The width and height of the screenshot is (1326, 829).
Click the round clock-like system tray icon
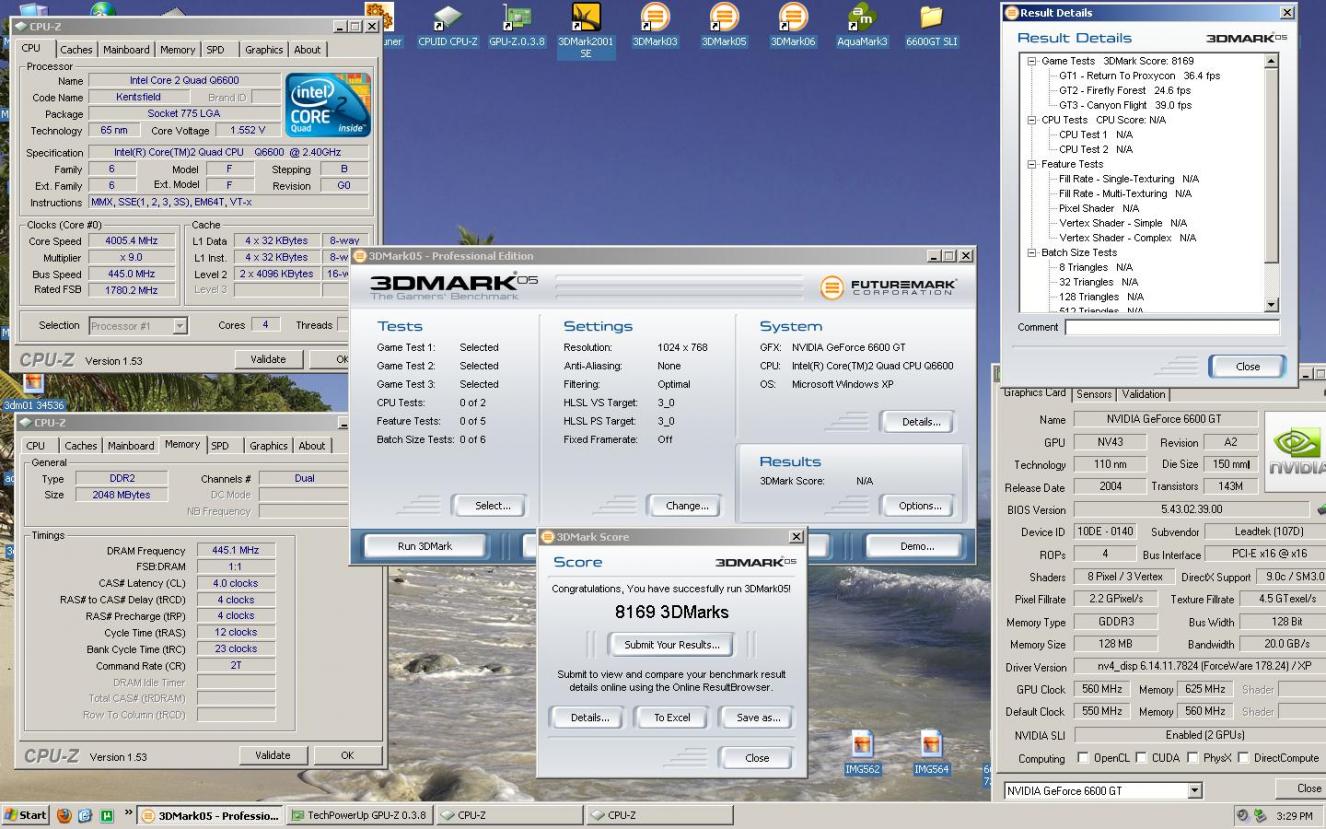pos(1245,816)
